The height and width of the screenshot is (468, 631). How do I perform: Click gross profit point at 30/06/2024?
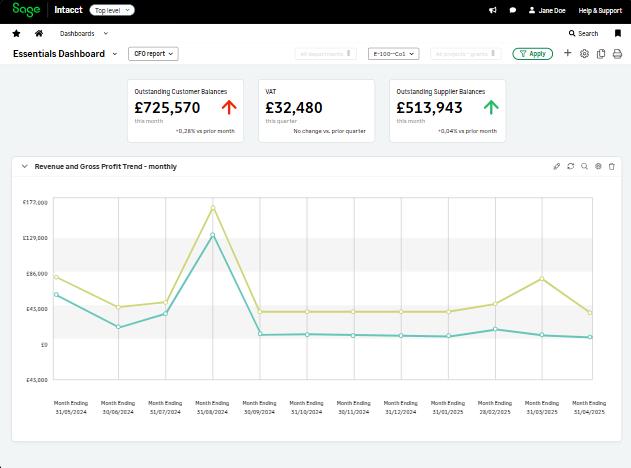118,327
